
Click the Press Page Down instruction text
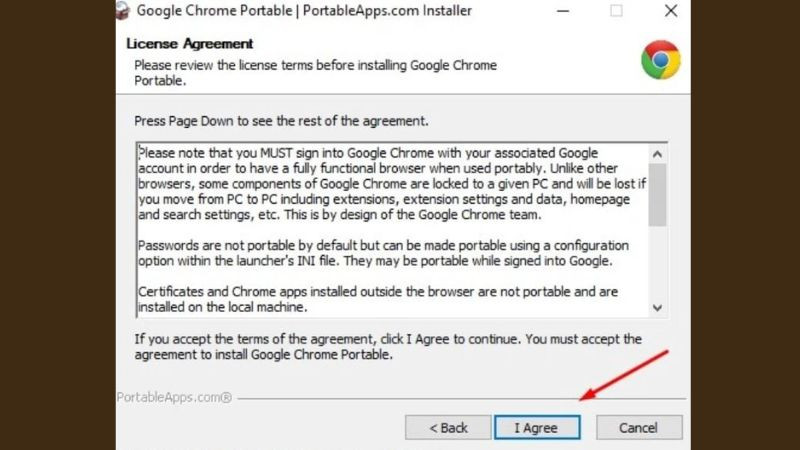pos(281,121)
